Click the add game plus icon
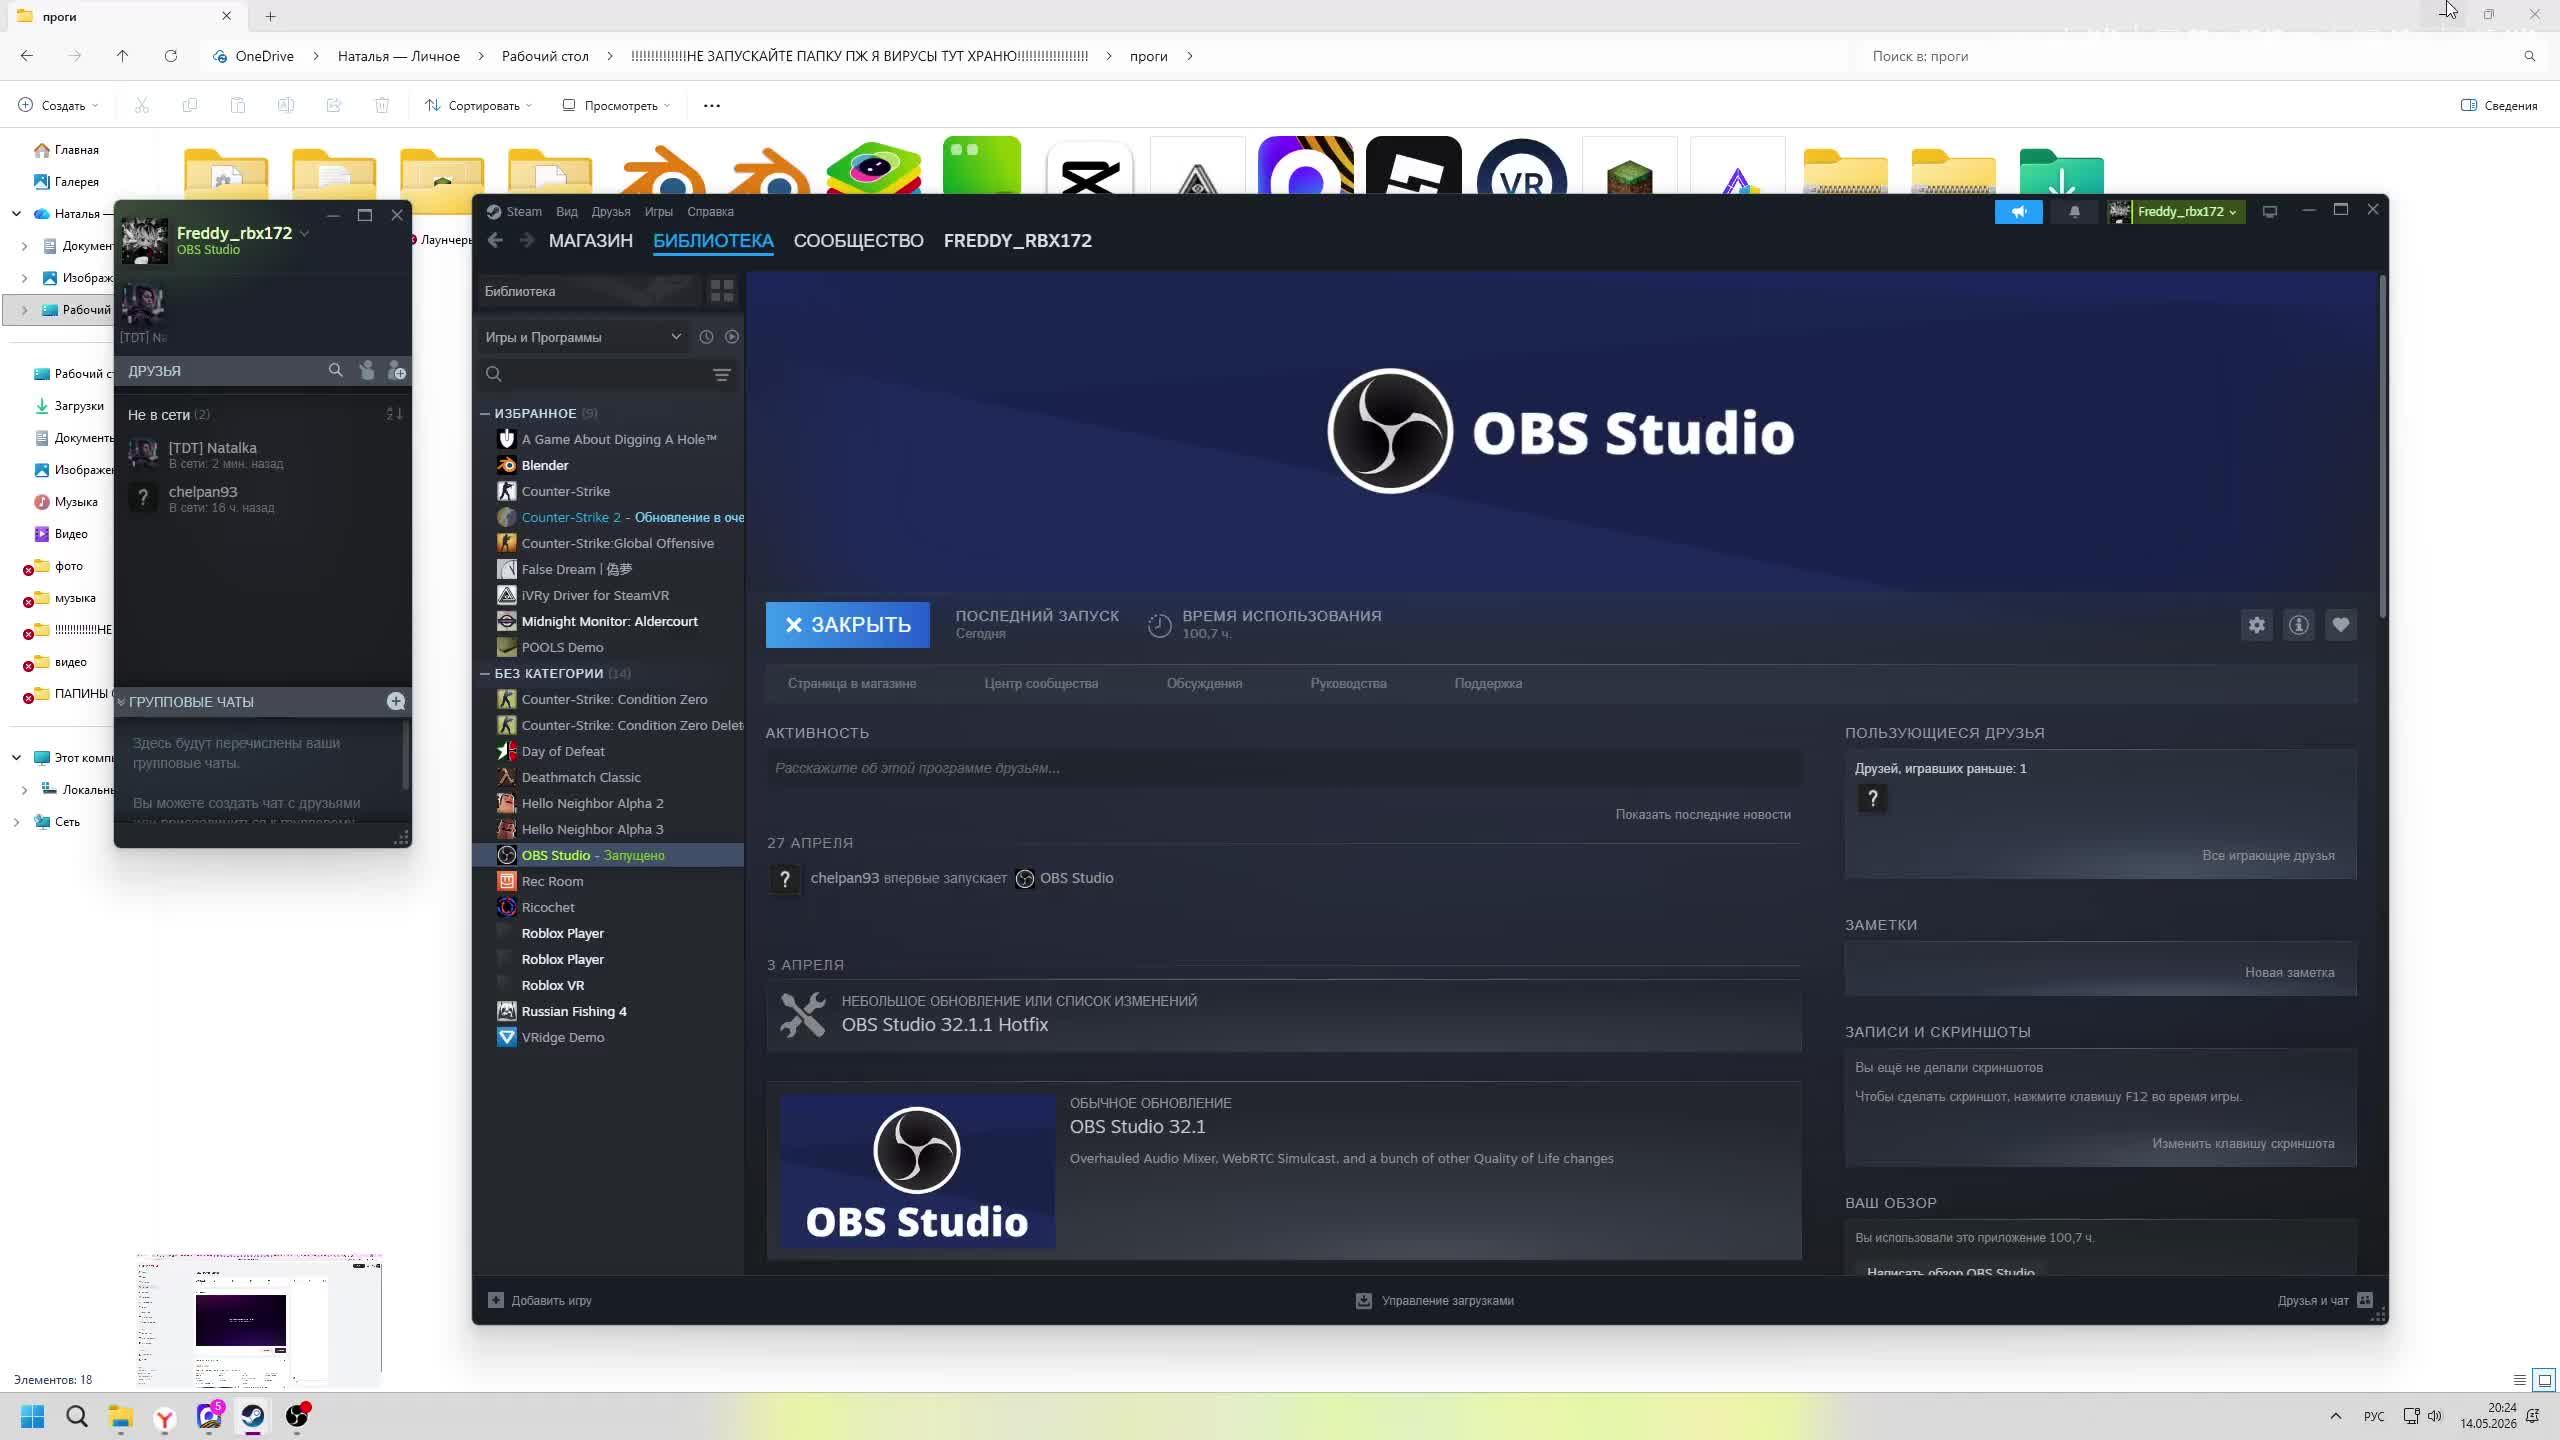The width and height of the screenshot is (2560, 1440). [496, 1300]
